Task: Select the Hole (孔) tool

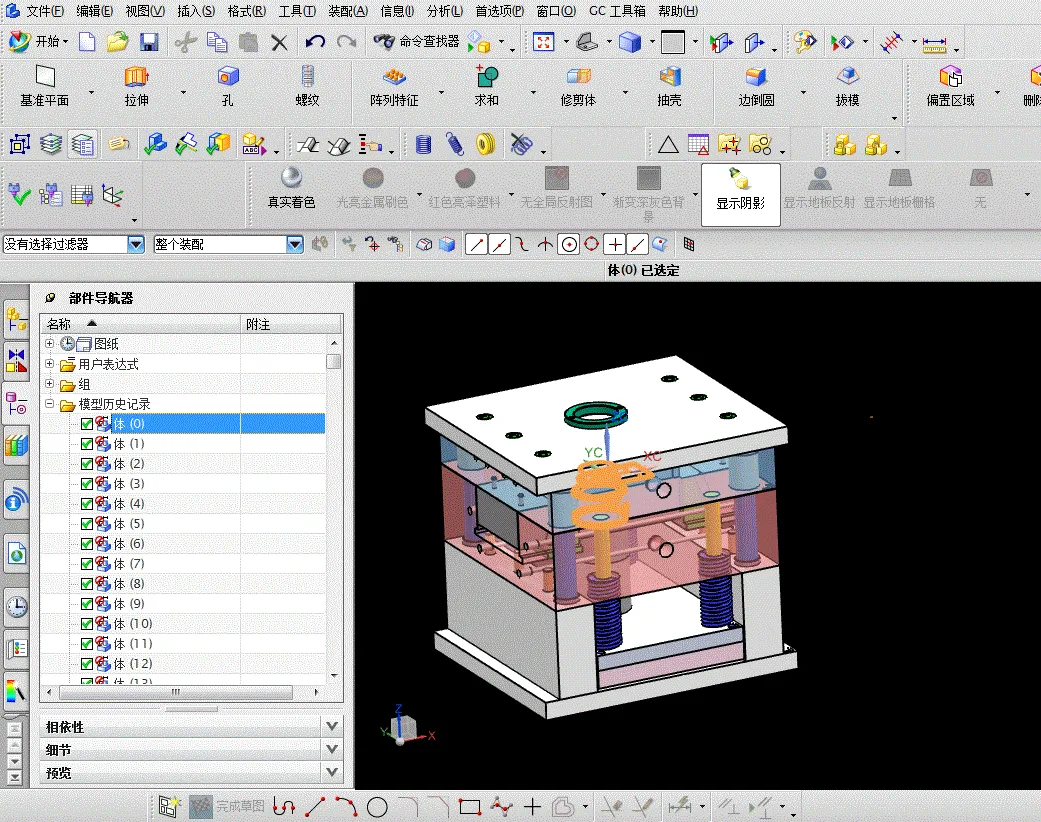Action: point(228,86)
